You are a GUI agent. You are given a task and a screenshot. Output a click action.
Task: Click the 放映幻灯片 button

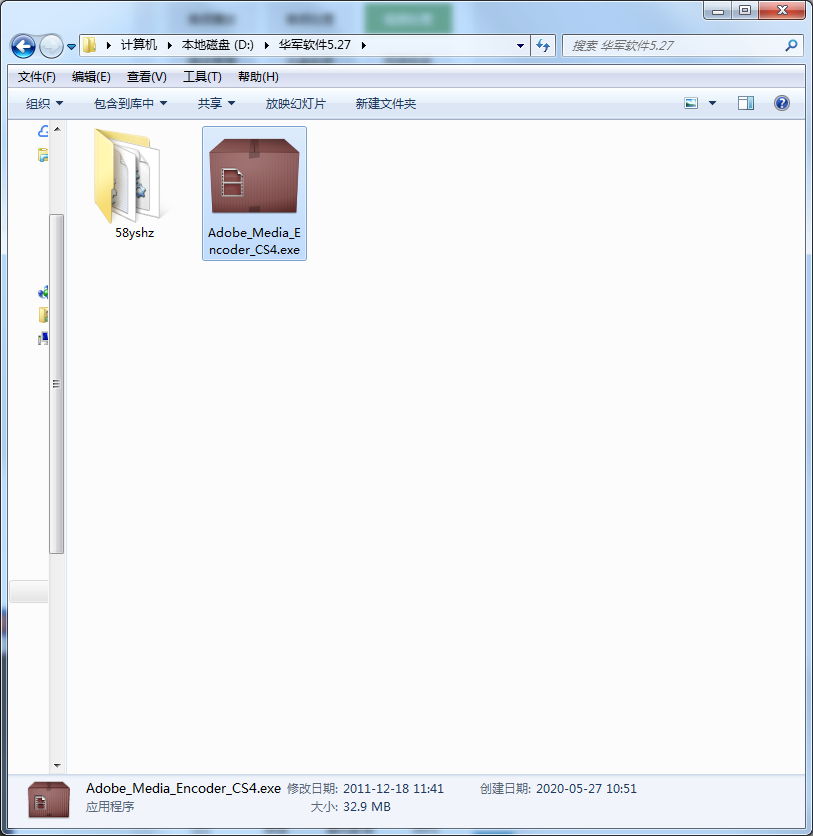click(x=295, y=103)
